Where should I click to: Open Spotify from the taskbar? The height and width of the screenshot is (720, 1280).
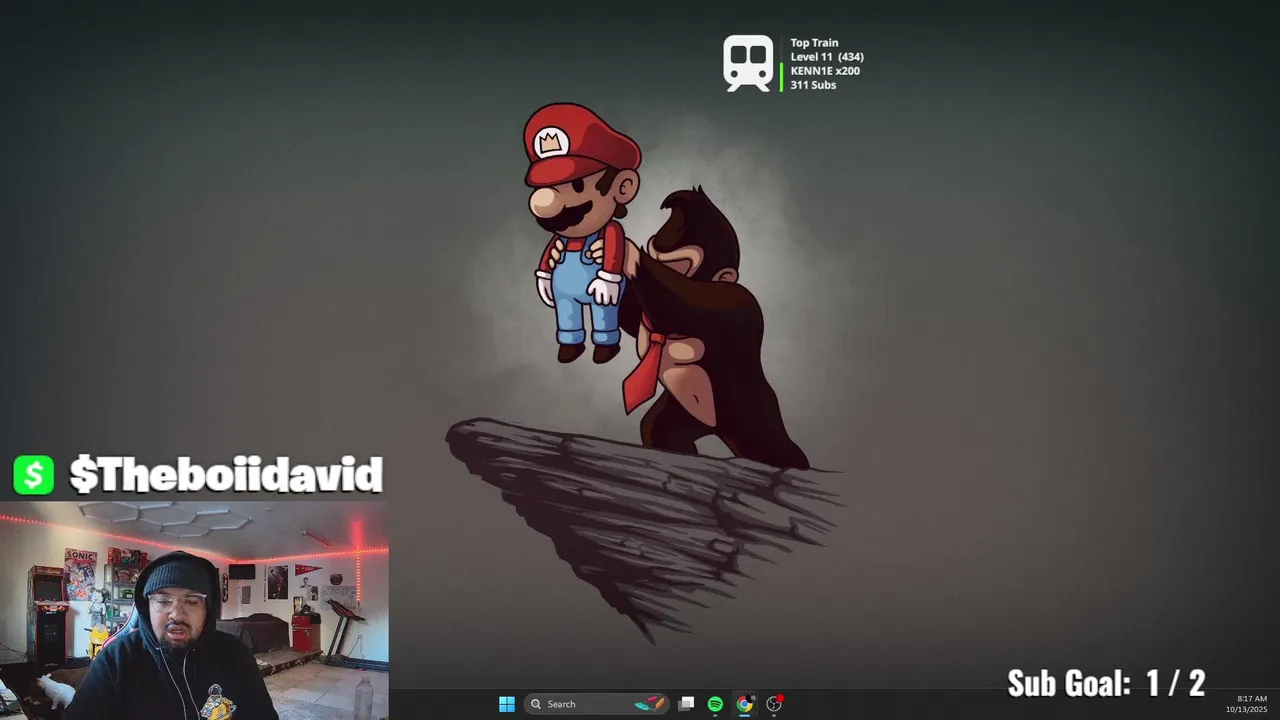pyautogui.click(x=715, y=704)
